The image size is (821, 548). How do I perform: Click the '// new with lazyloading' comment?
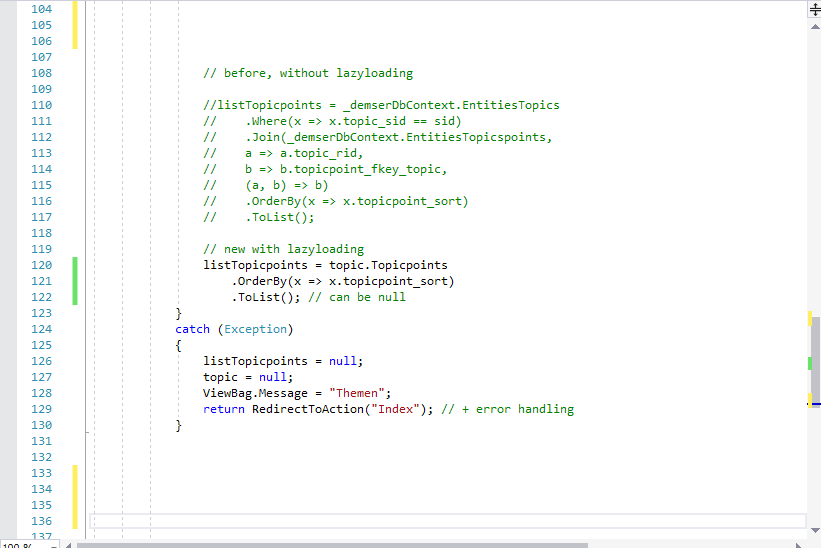(x=284, y=249)
